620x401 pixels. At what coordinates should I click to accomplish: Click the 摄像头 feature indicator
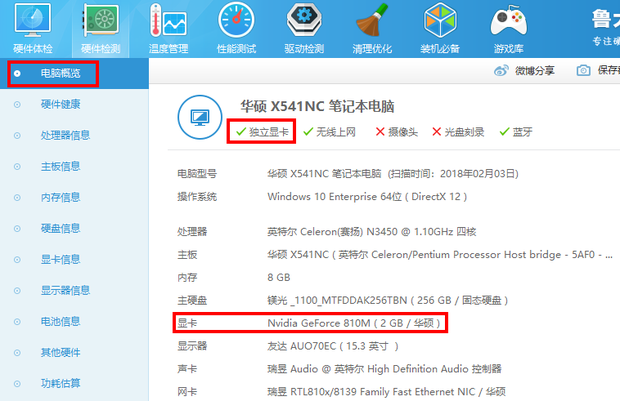(x=397, y=132)
